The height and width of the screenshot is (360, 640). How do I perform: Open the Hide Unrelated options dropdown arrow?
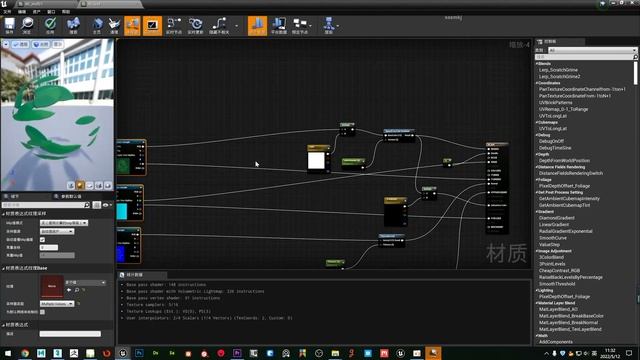tap(237, 26)
